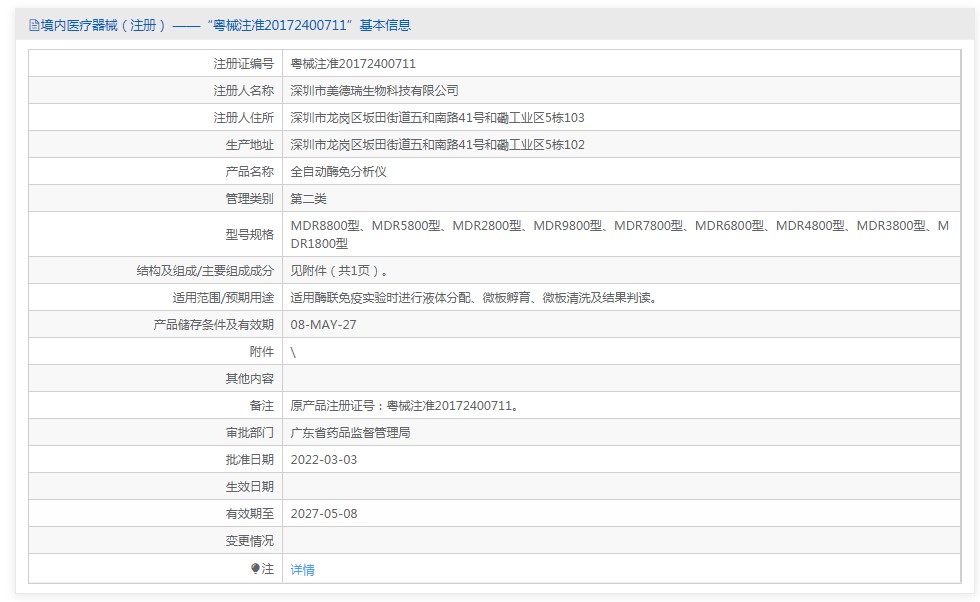
Task: Click the 附件 label
Action: (x=262, y=352)
